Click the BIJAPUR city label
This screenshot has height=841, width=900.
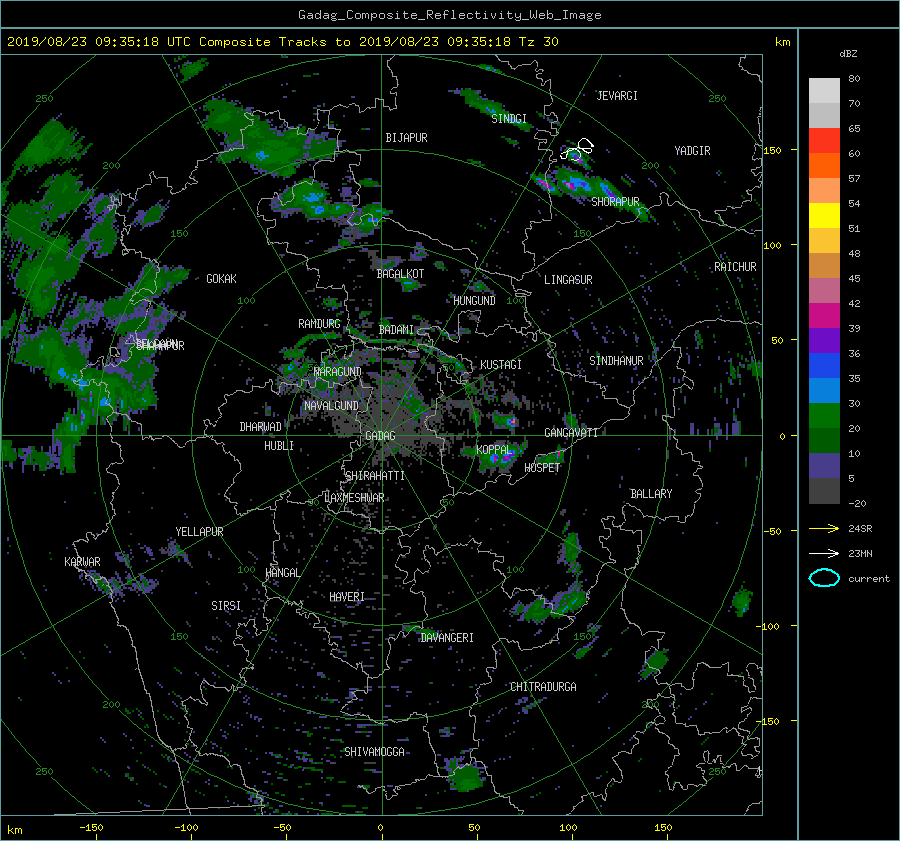click(406, 138)
